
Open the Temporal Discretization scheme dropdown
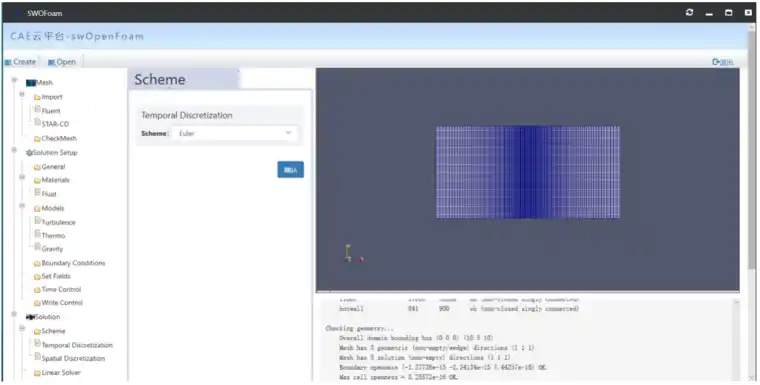pos(235,133)
